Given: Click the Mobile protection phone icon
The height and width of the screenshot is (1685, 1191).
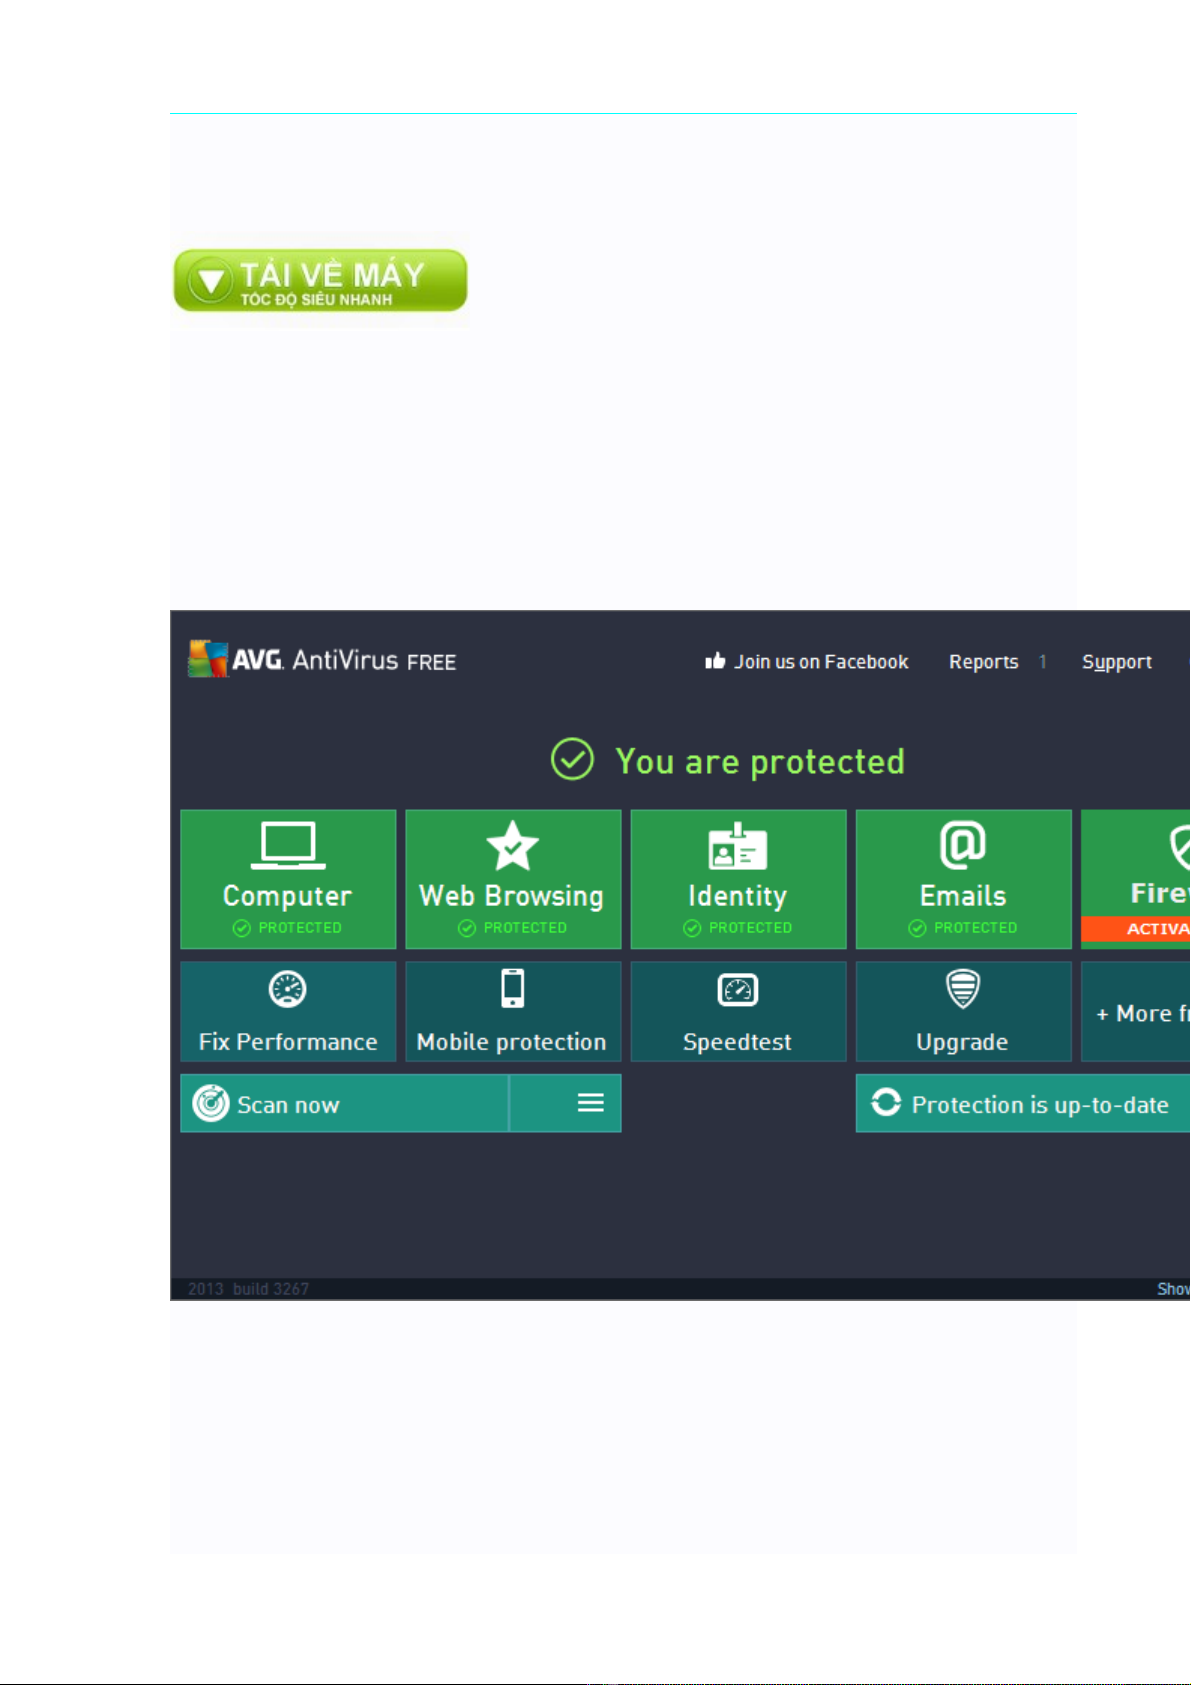Looking at the screenshot, I should point(513,988).
